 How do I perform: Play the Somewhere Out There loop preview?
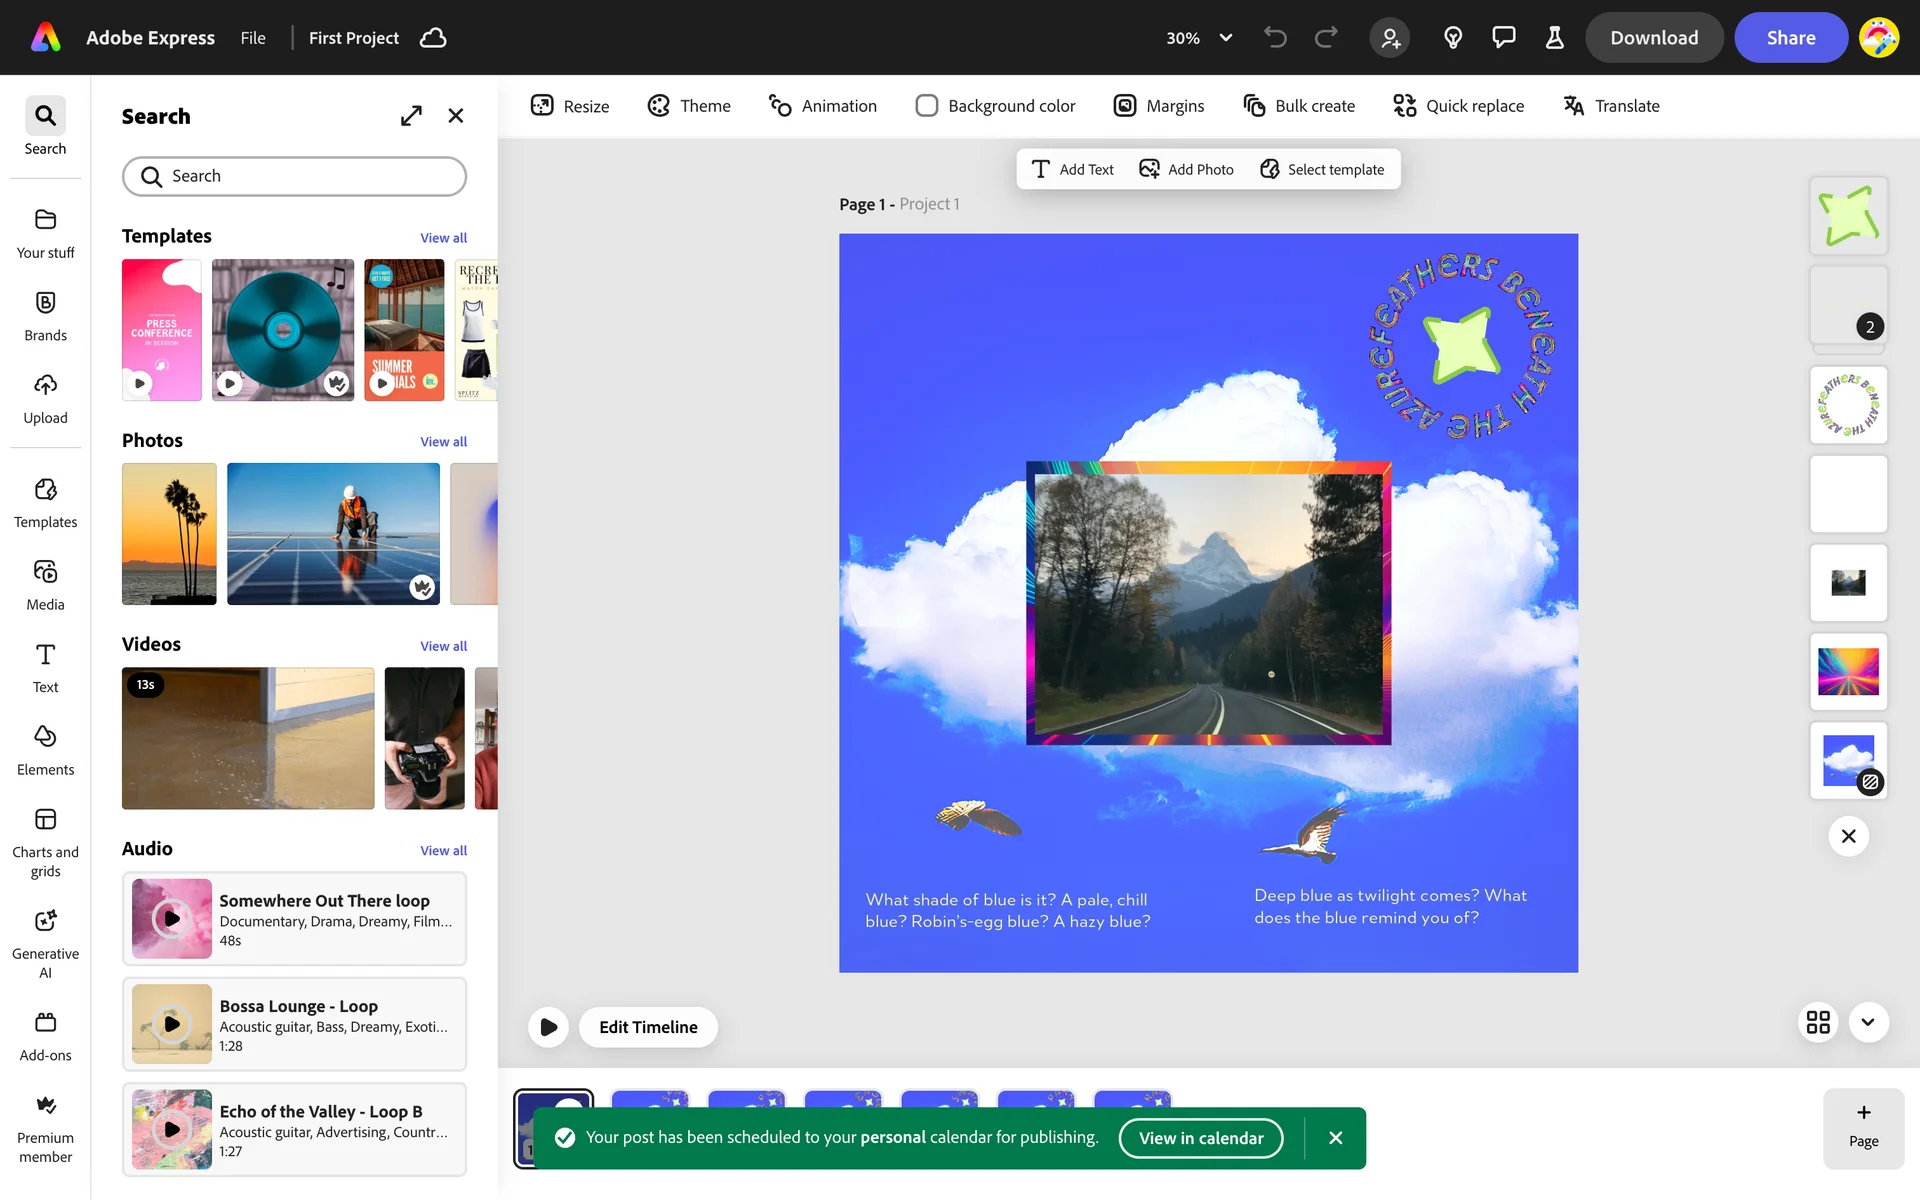(x=172, y=918)
